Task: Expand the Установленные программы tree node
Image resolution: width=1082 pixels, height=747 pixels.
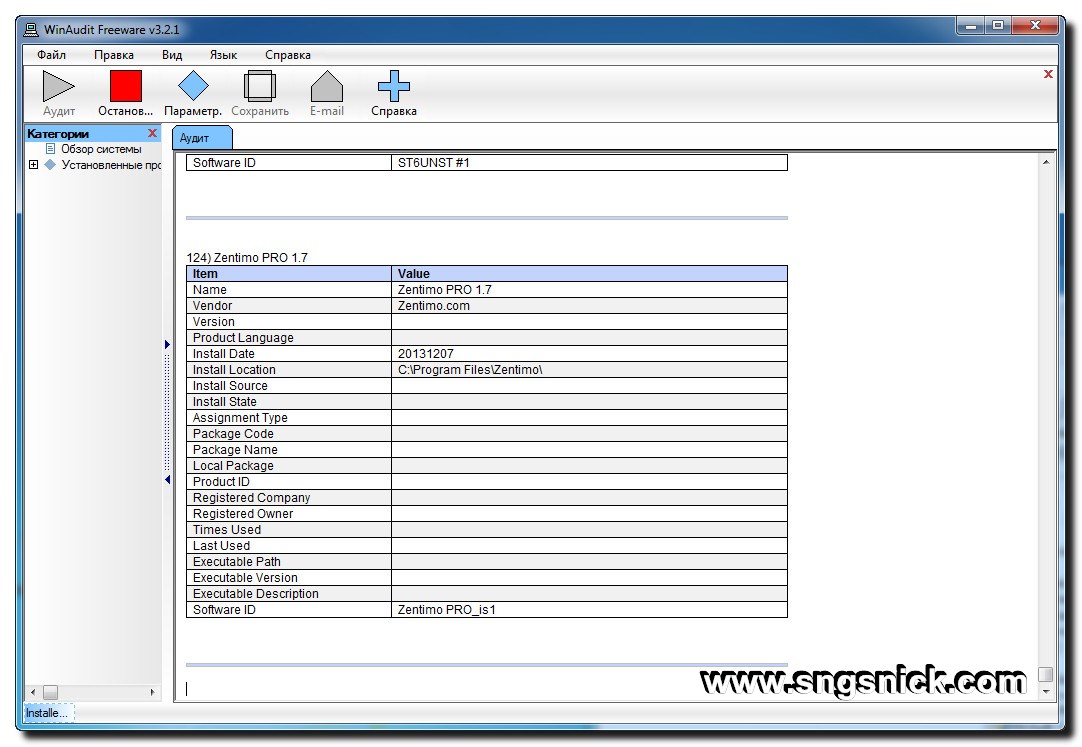Action: [x=32, y=165]
